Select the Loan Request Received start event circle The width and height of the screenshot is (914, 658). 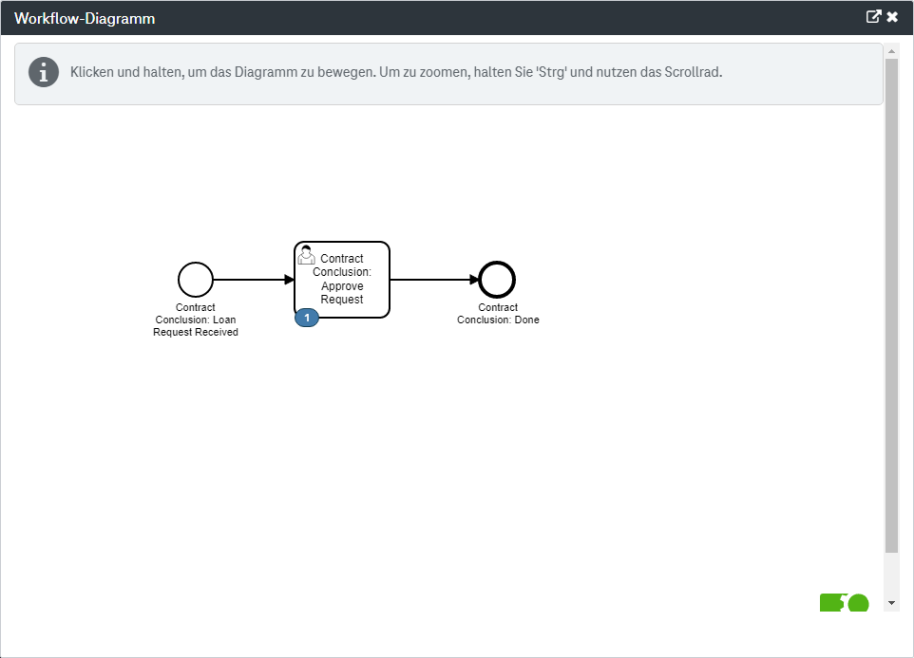[195, 280]
